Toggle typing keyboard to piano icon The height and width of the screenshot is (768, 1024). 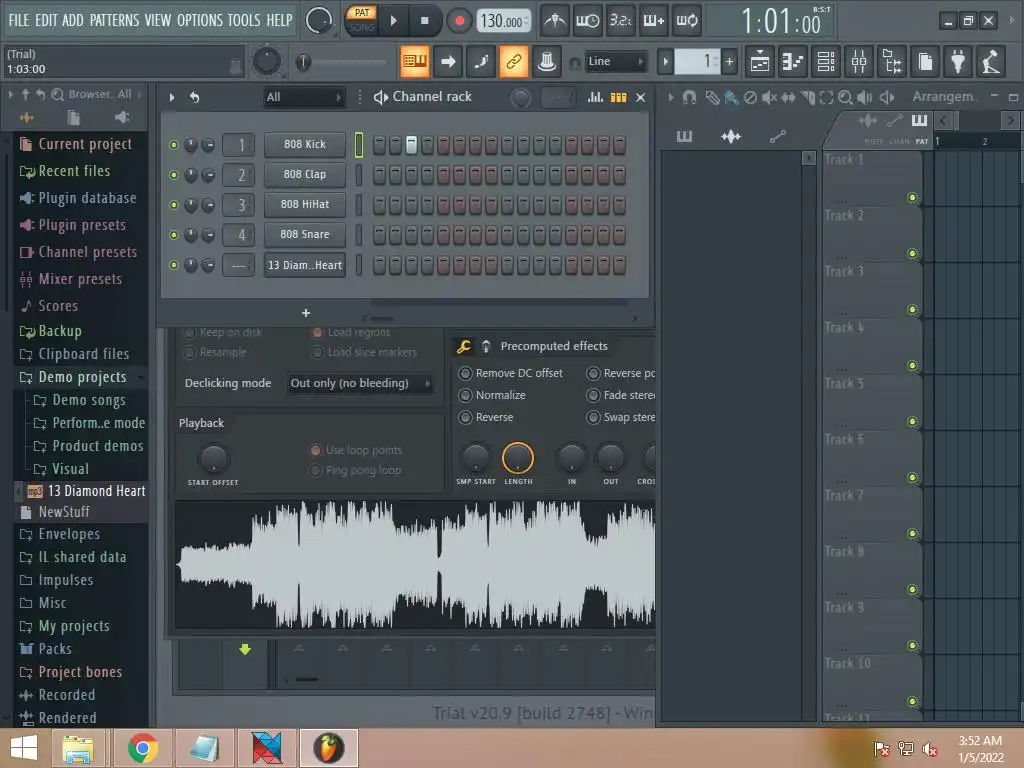click(x=415, y=61)
